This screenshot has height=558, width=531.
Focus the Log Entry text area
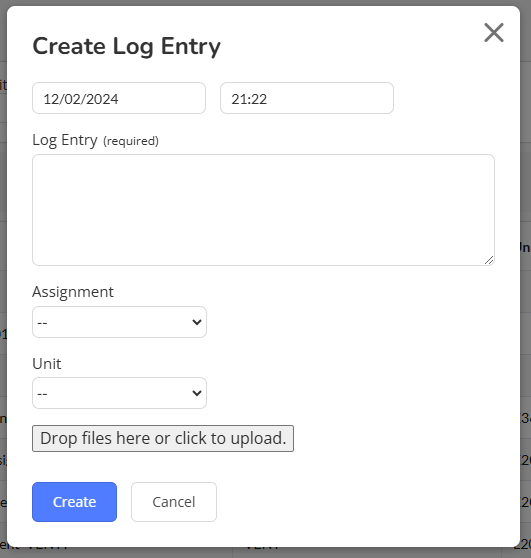click(263, 210)
